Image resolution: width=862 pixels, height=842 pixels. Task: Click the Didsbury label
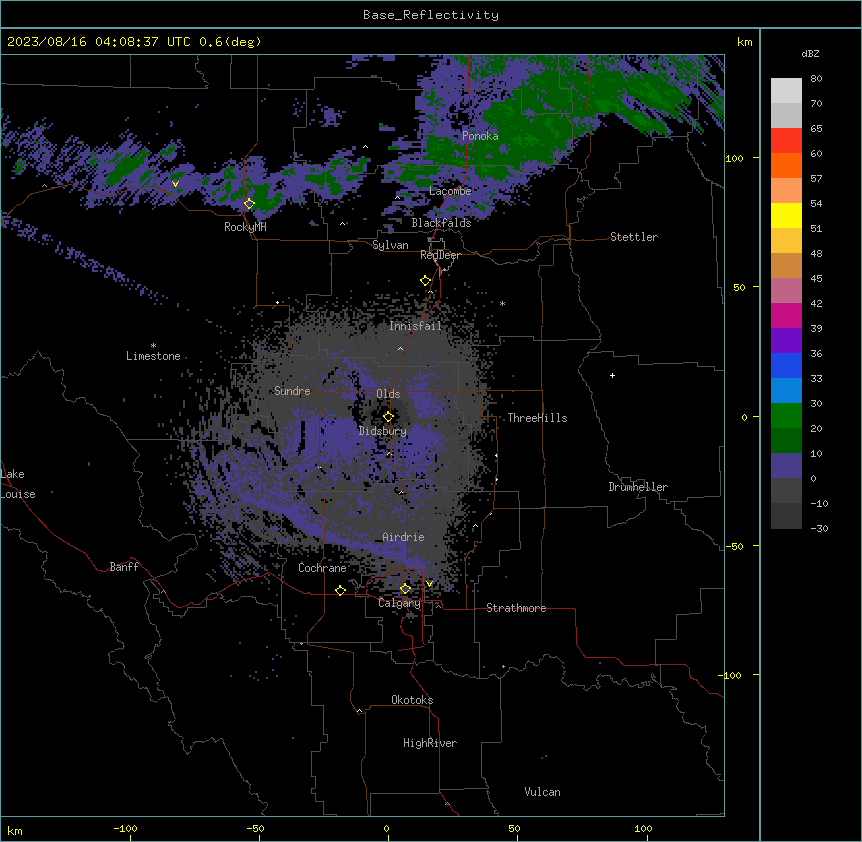coord(383,431)
